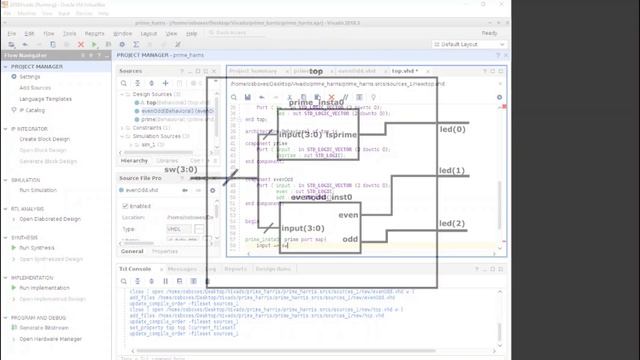Open the File menu
The height and width of the screenshot is (360, 640).
coord(11,33)
